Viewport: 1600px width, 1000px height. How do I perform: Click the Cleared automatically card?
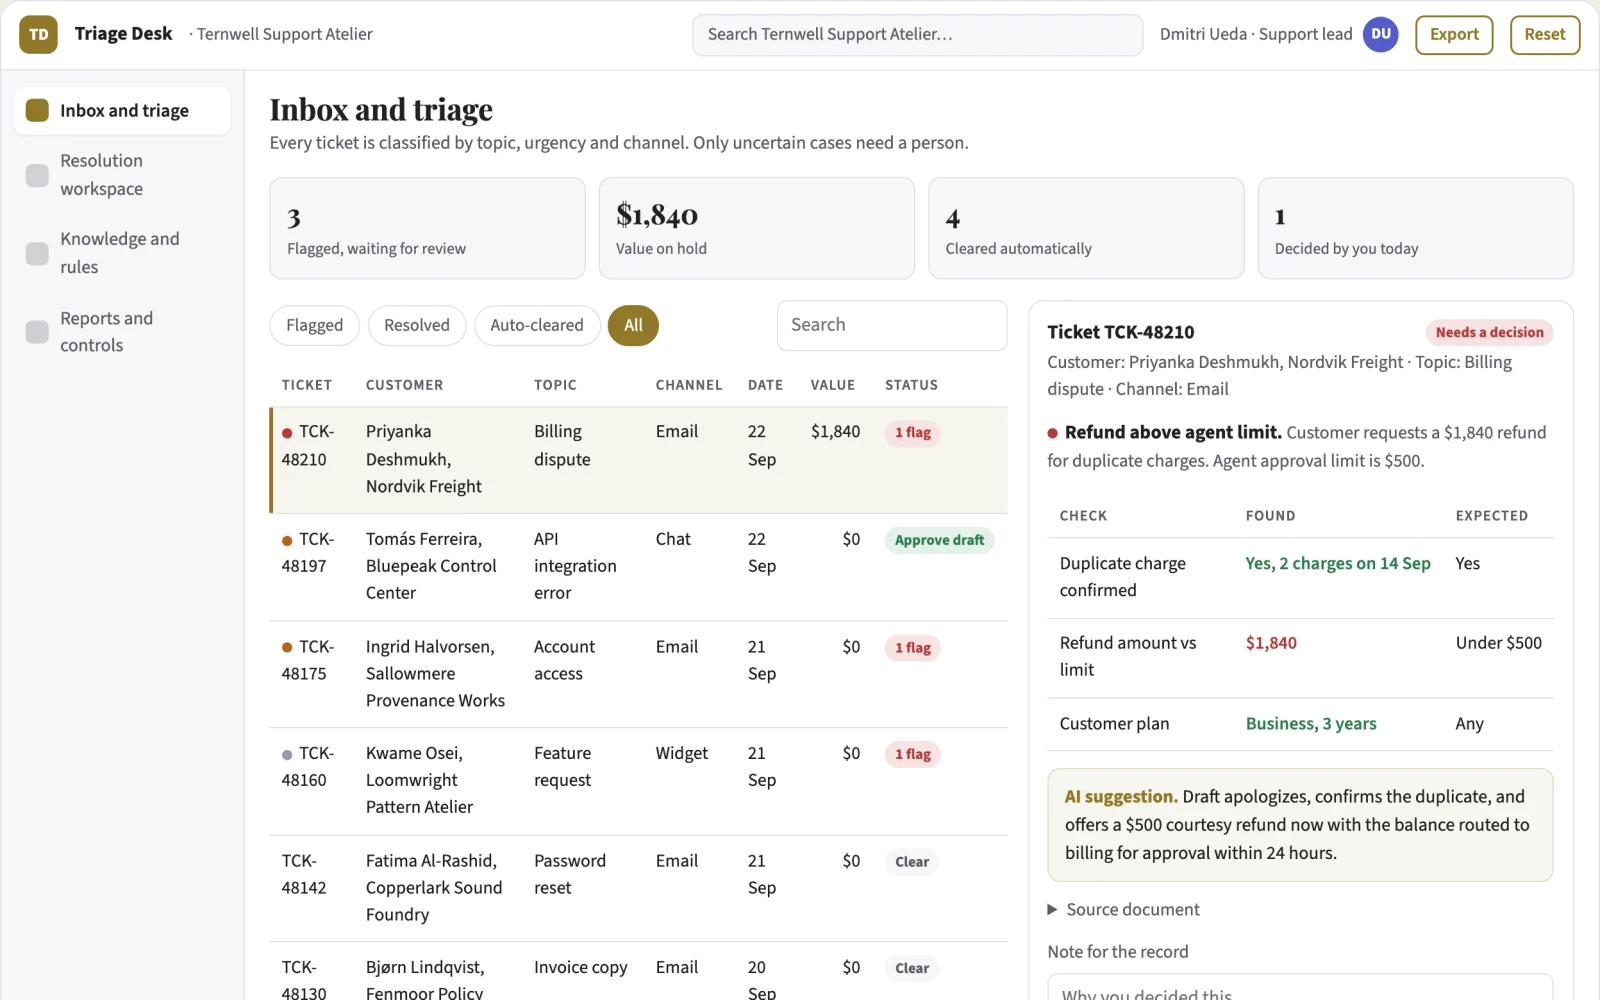click(1086, 228)
